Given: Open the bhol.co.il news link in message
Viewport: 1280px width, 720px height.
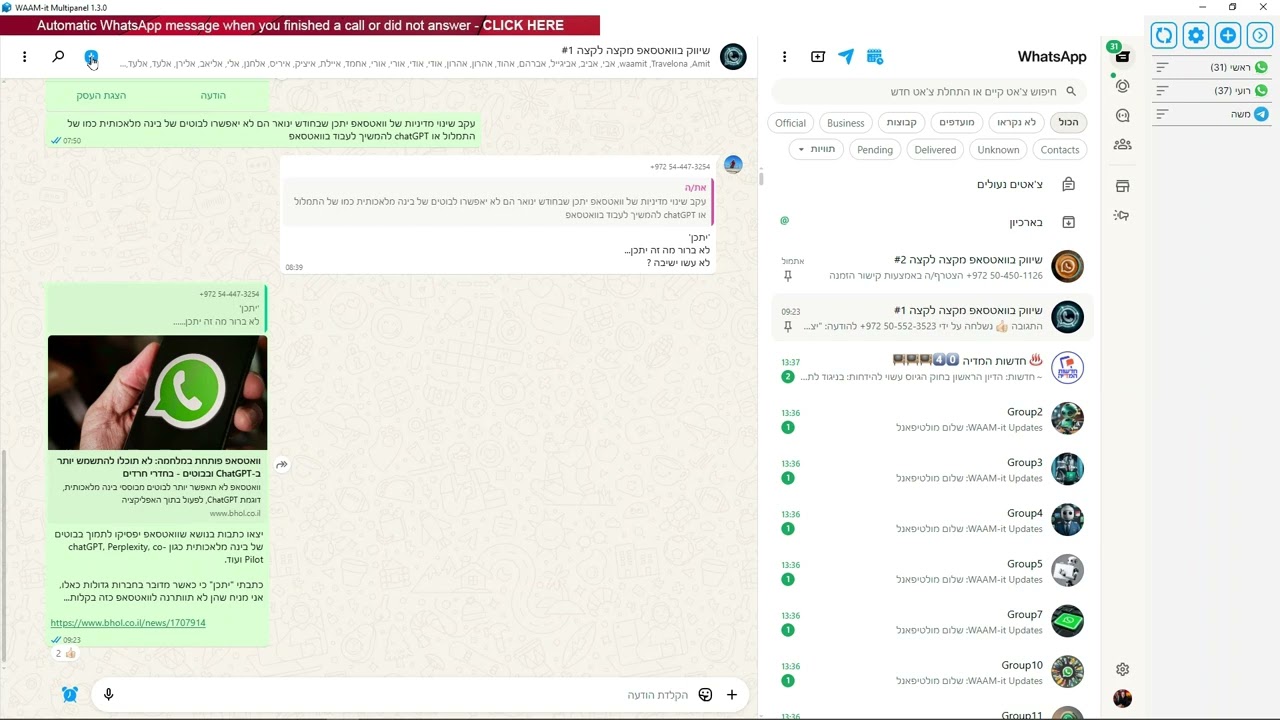Looking at the screenshot, I should pyautogui.click(x=128, y=623).
